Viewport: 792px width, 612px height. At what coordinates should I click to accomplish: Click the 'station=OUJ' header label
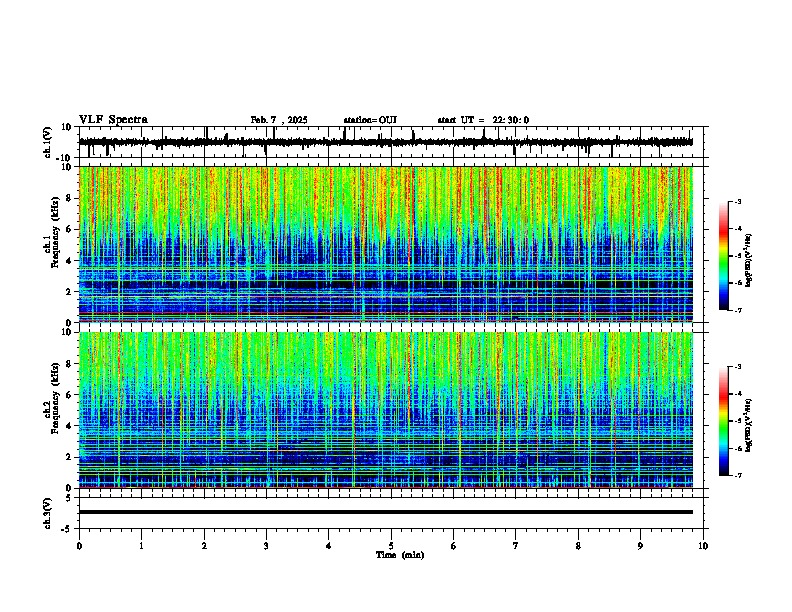pos(370,120)
